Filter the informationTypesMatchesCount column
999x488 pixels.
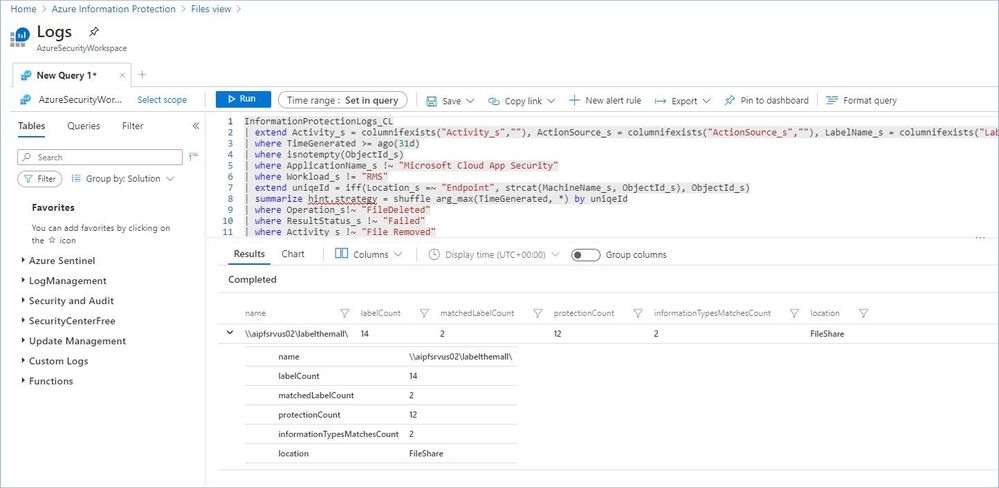(x=794, y=313)
